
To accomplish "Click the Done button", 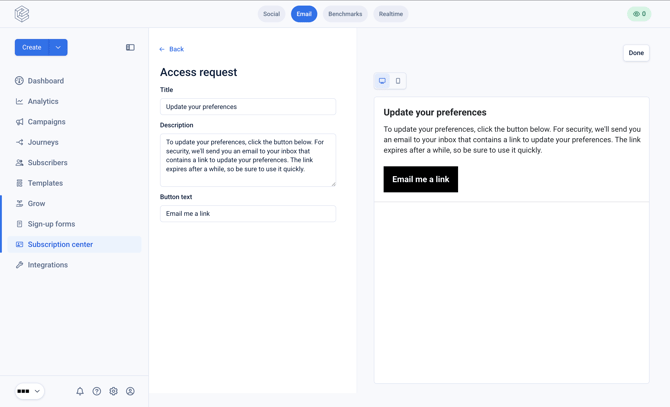I will point(636,53).
